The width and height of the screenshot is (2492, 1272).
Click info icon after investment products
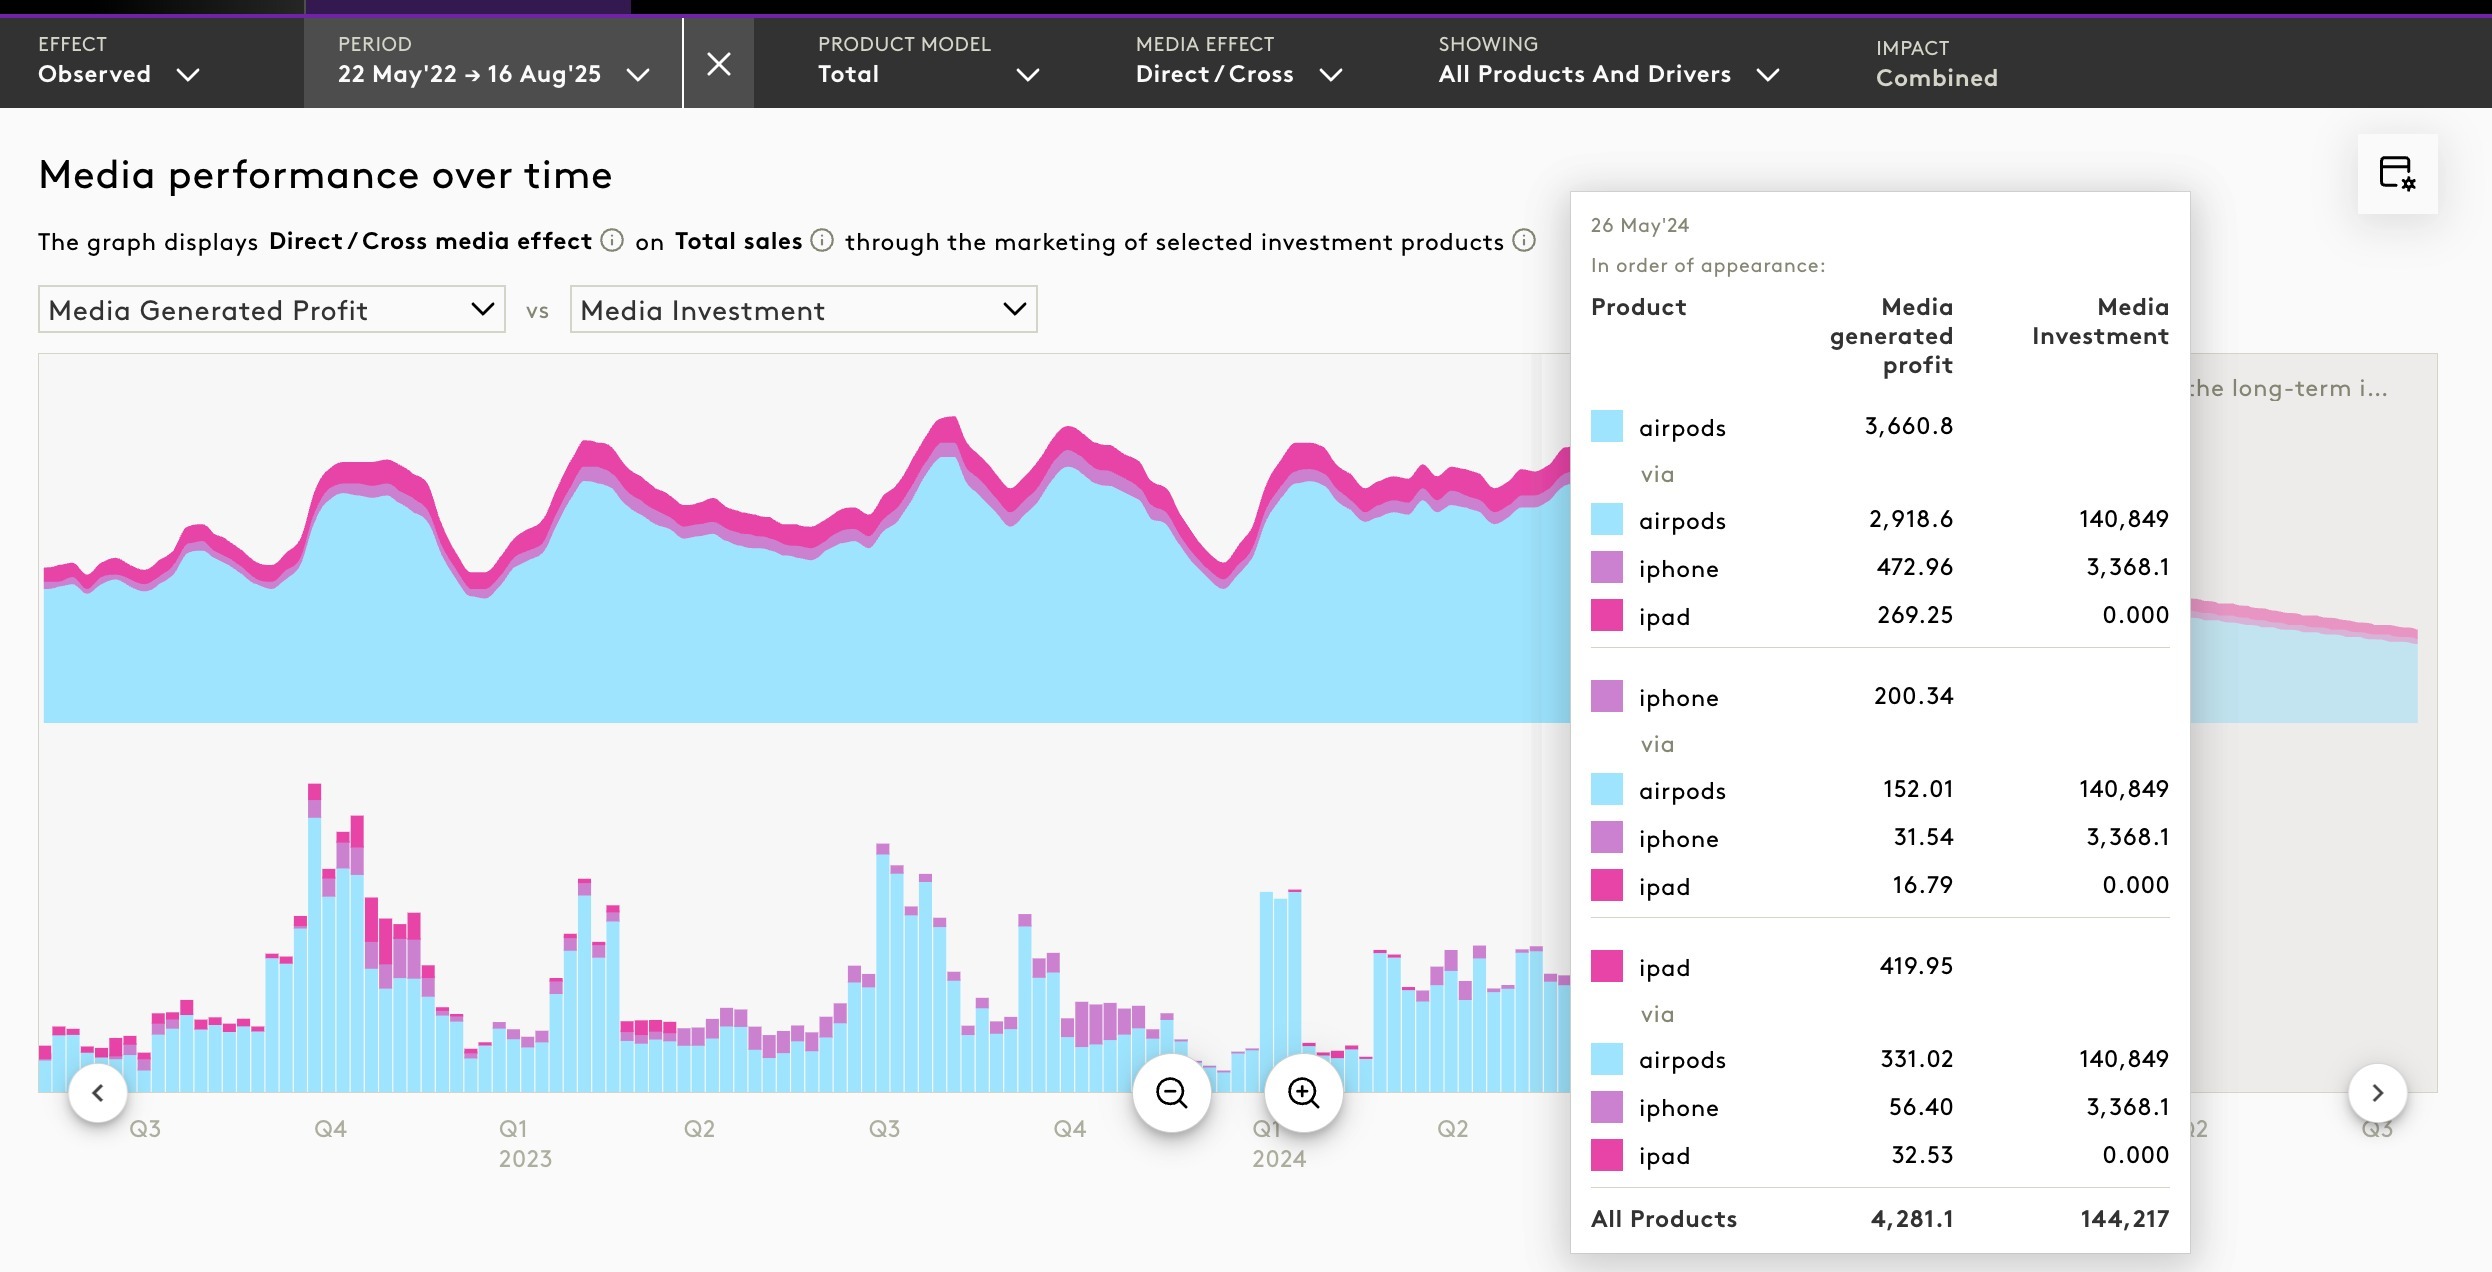(1524, 241)
